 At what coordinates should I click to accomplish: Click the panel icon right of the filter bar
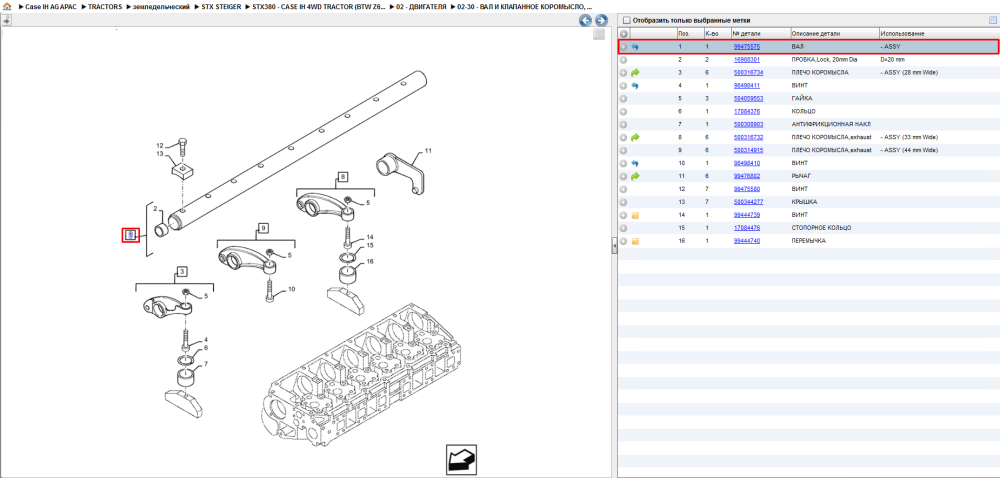[992, 20]
